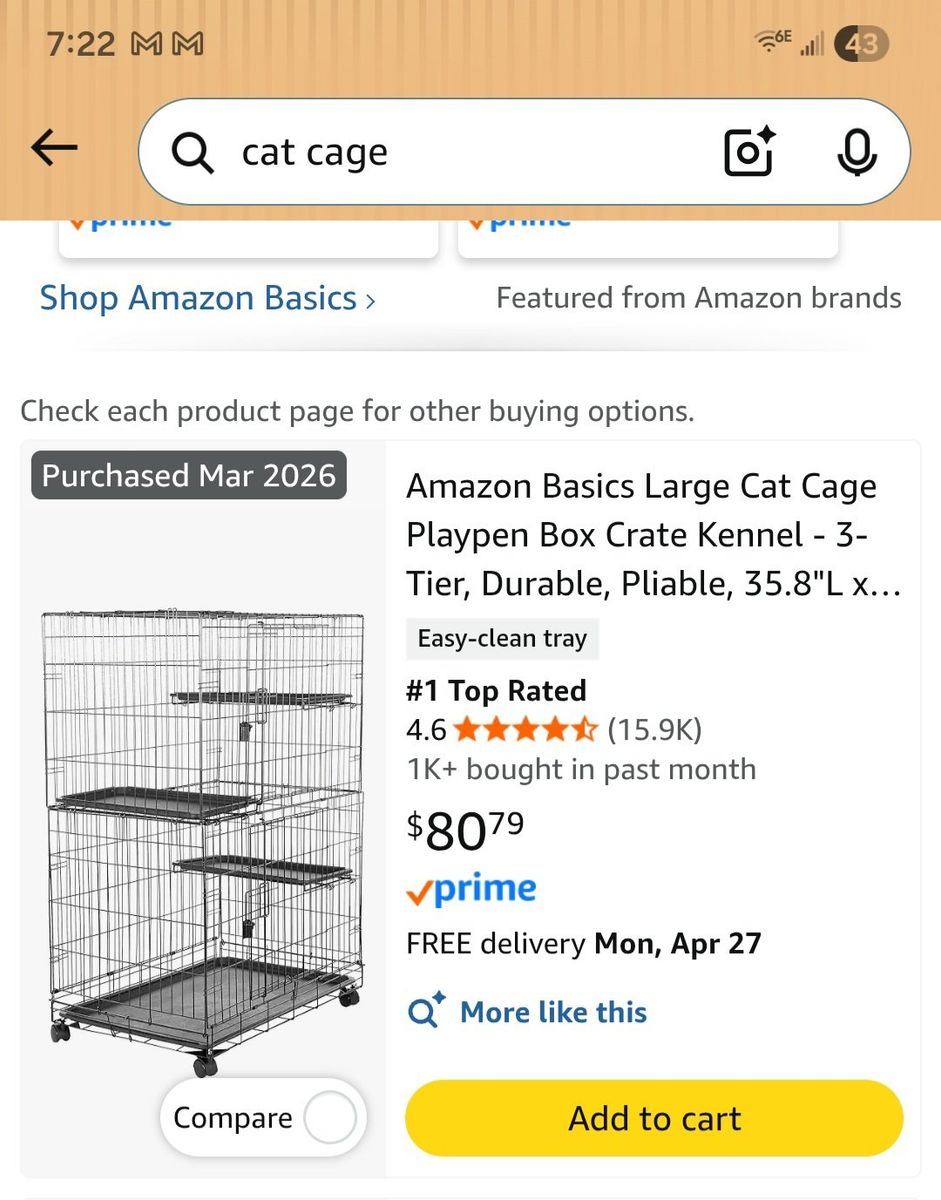Open the More like this link
Image resolution: width=941 pixels, height=1200 pixels.
point(553,1012)
